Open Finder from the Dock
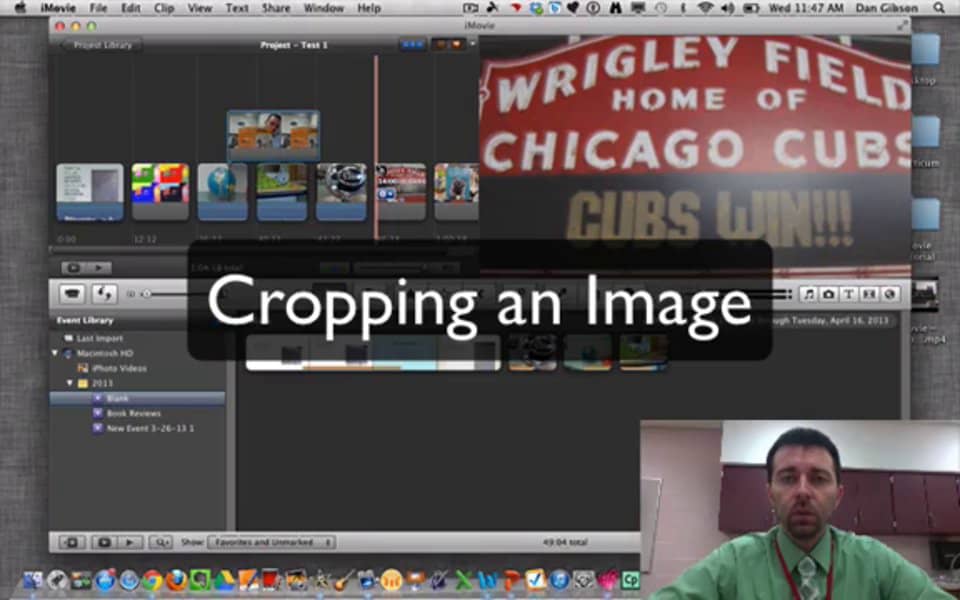 [x=33, y=579]
